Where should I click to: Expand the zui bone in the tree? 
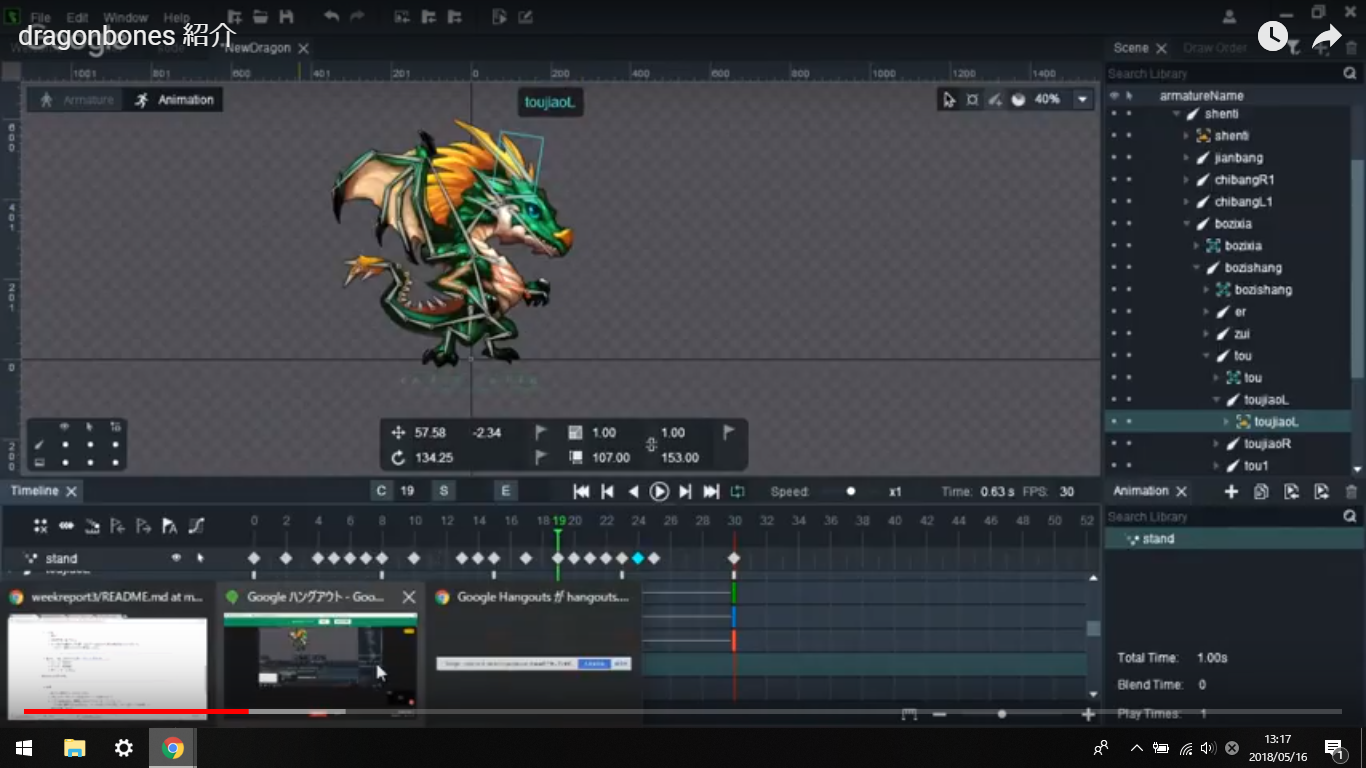point(1208,334)
